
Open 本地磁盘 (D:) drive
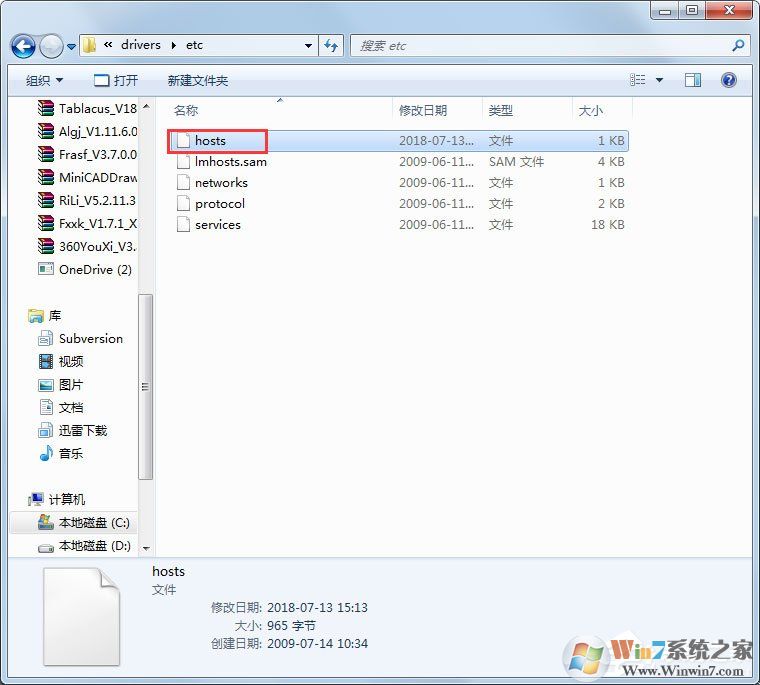[x=84, y=546]
